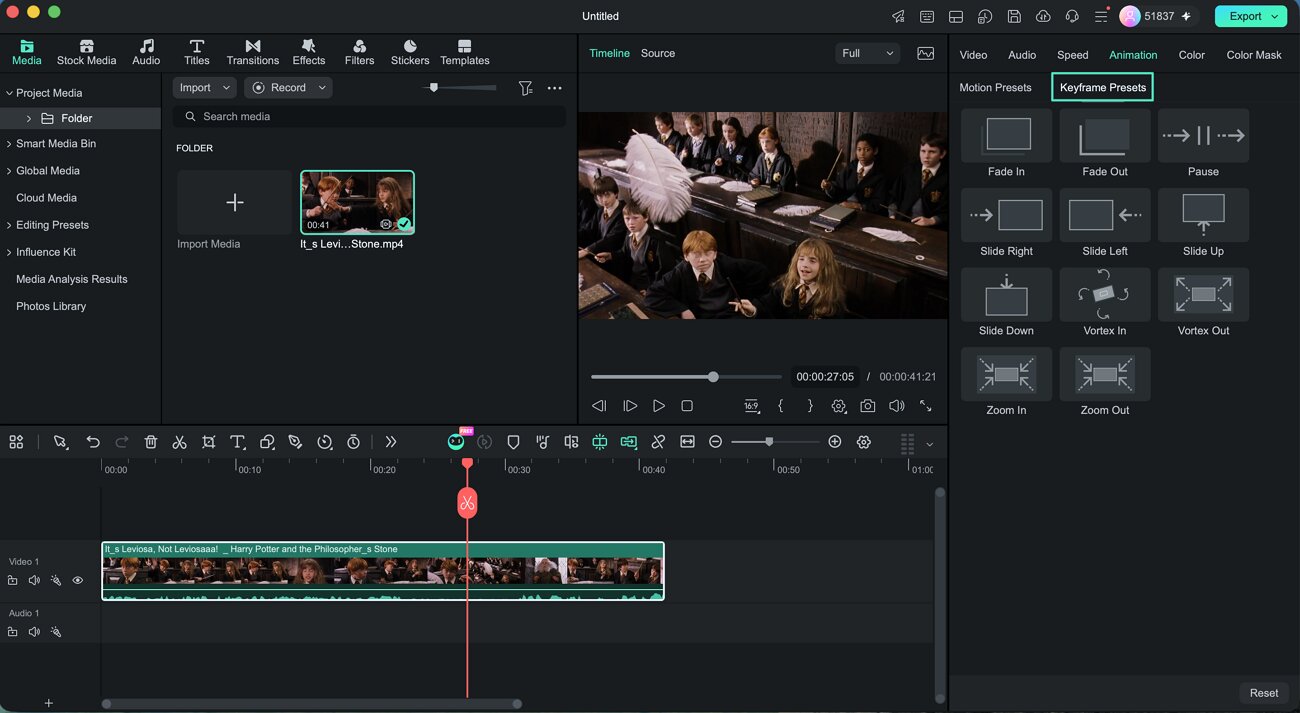Image resolution: width=1300 pixels, height=713 pixels.
Task: Step back one frame in preview
Action: click(599, 406)
